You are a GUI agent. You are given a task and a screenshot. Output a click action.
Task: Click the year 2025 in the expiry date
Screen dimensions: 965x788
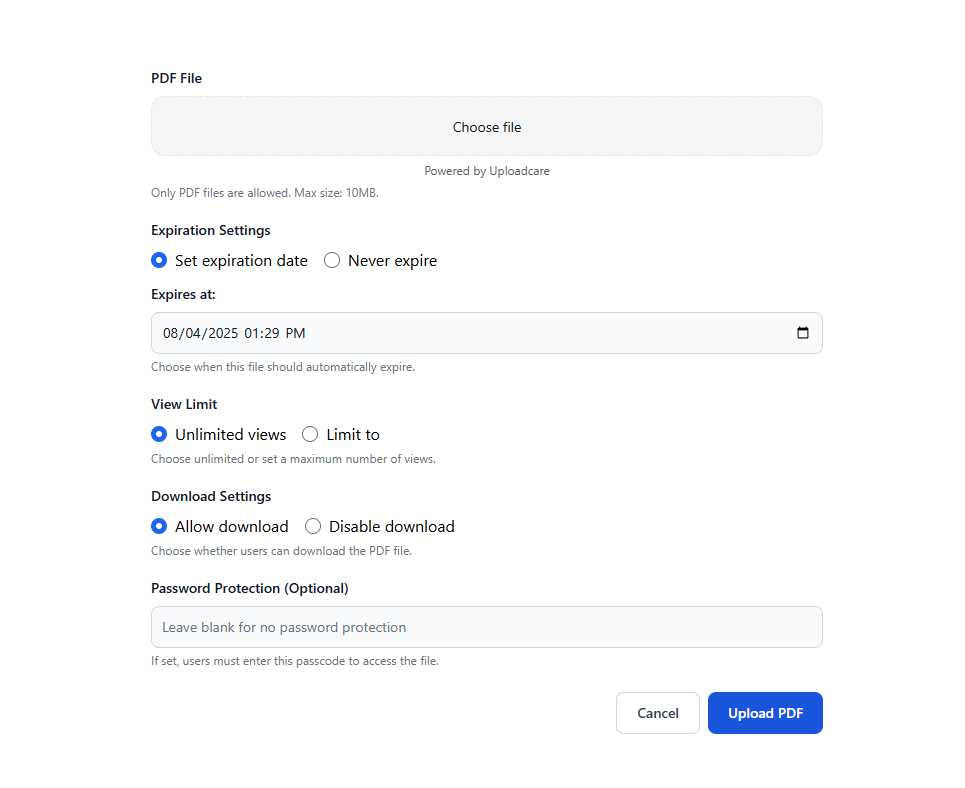222,333
